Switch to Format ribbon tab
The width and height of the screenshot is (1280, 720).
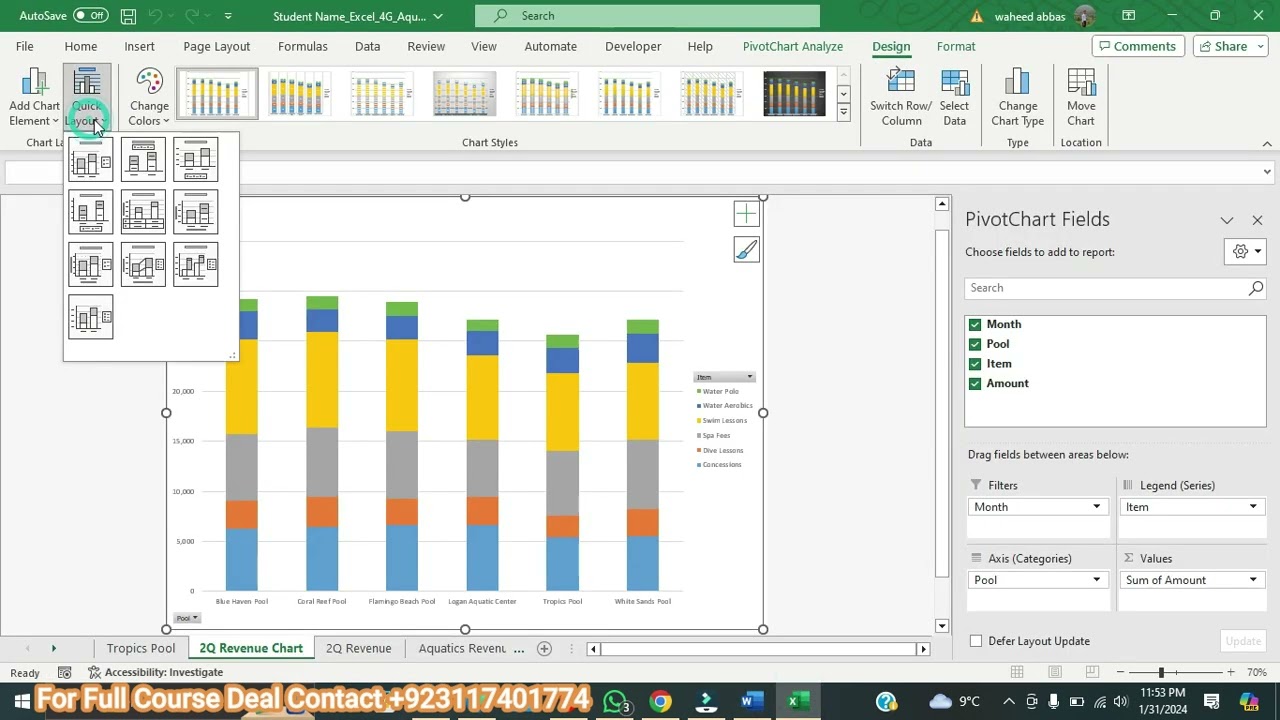(x=956, y=46)
